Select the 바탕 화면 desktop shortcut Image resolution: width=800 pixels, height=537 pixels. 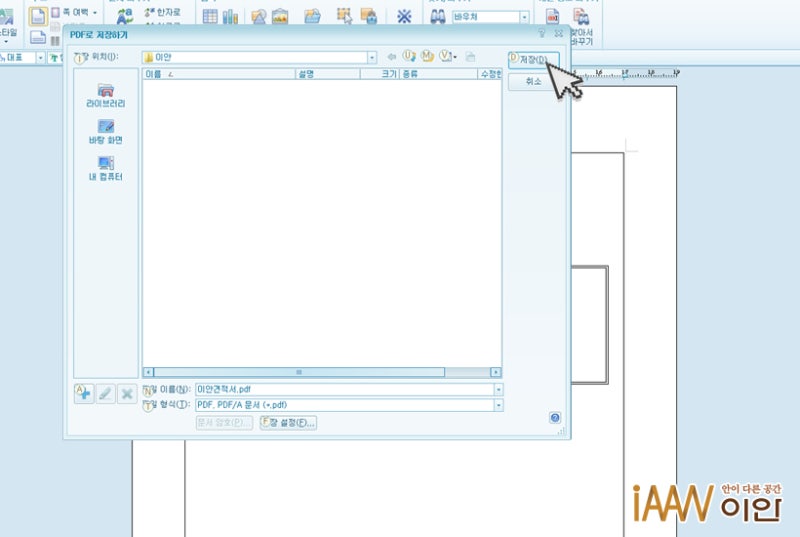tap(106, 132)
